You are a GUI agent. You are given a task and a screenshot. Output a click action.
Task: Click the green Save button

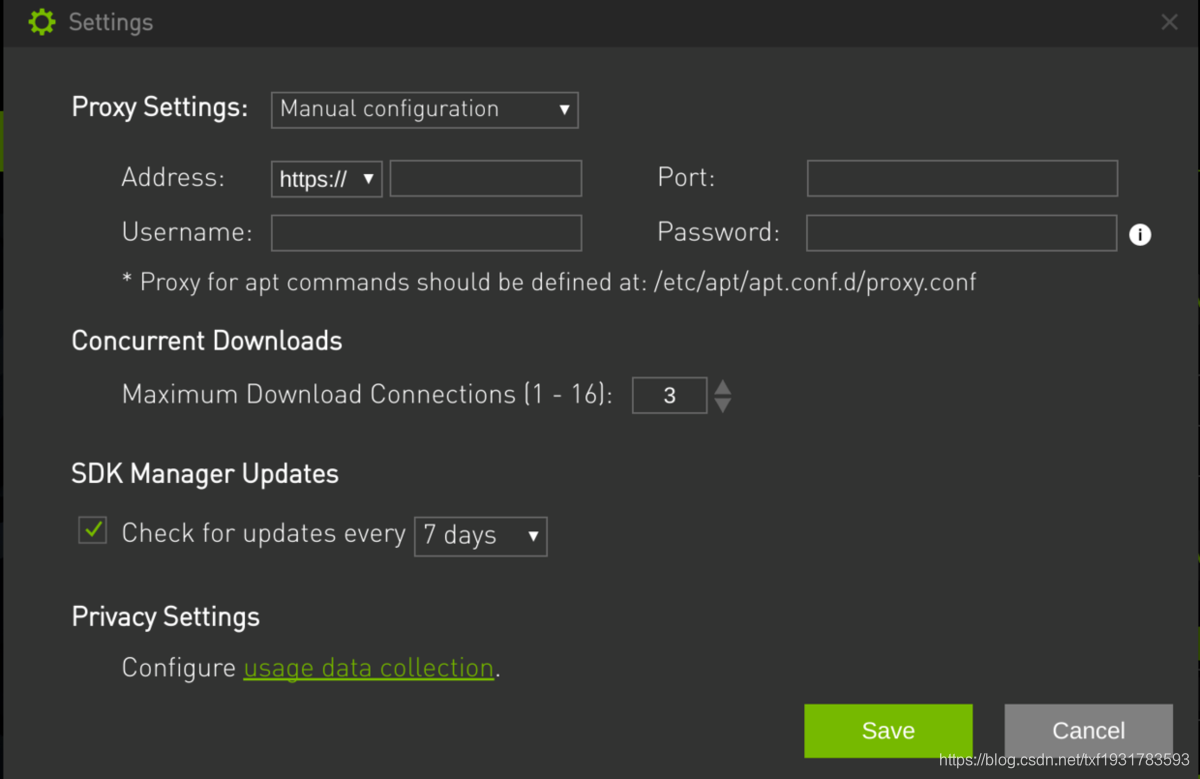(x=888, y=731)
